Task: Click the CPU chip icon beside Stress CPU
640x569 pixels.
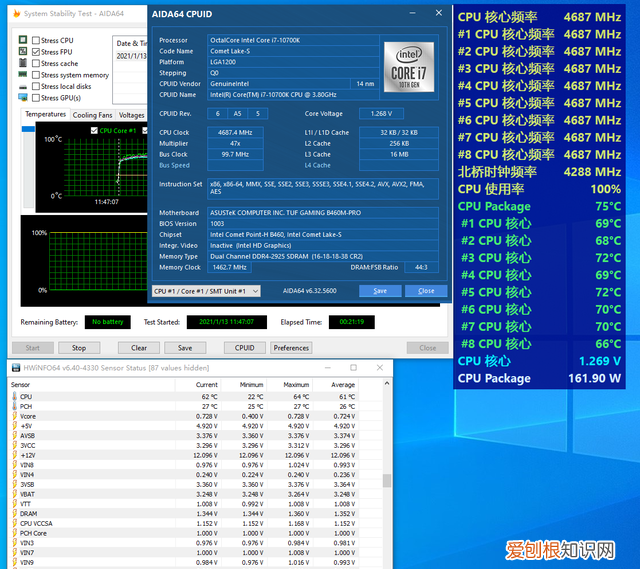Action: pyautogui.click(x=23, y=40)
